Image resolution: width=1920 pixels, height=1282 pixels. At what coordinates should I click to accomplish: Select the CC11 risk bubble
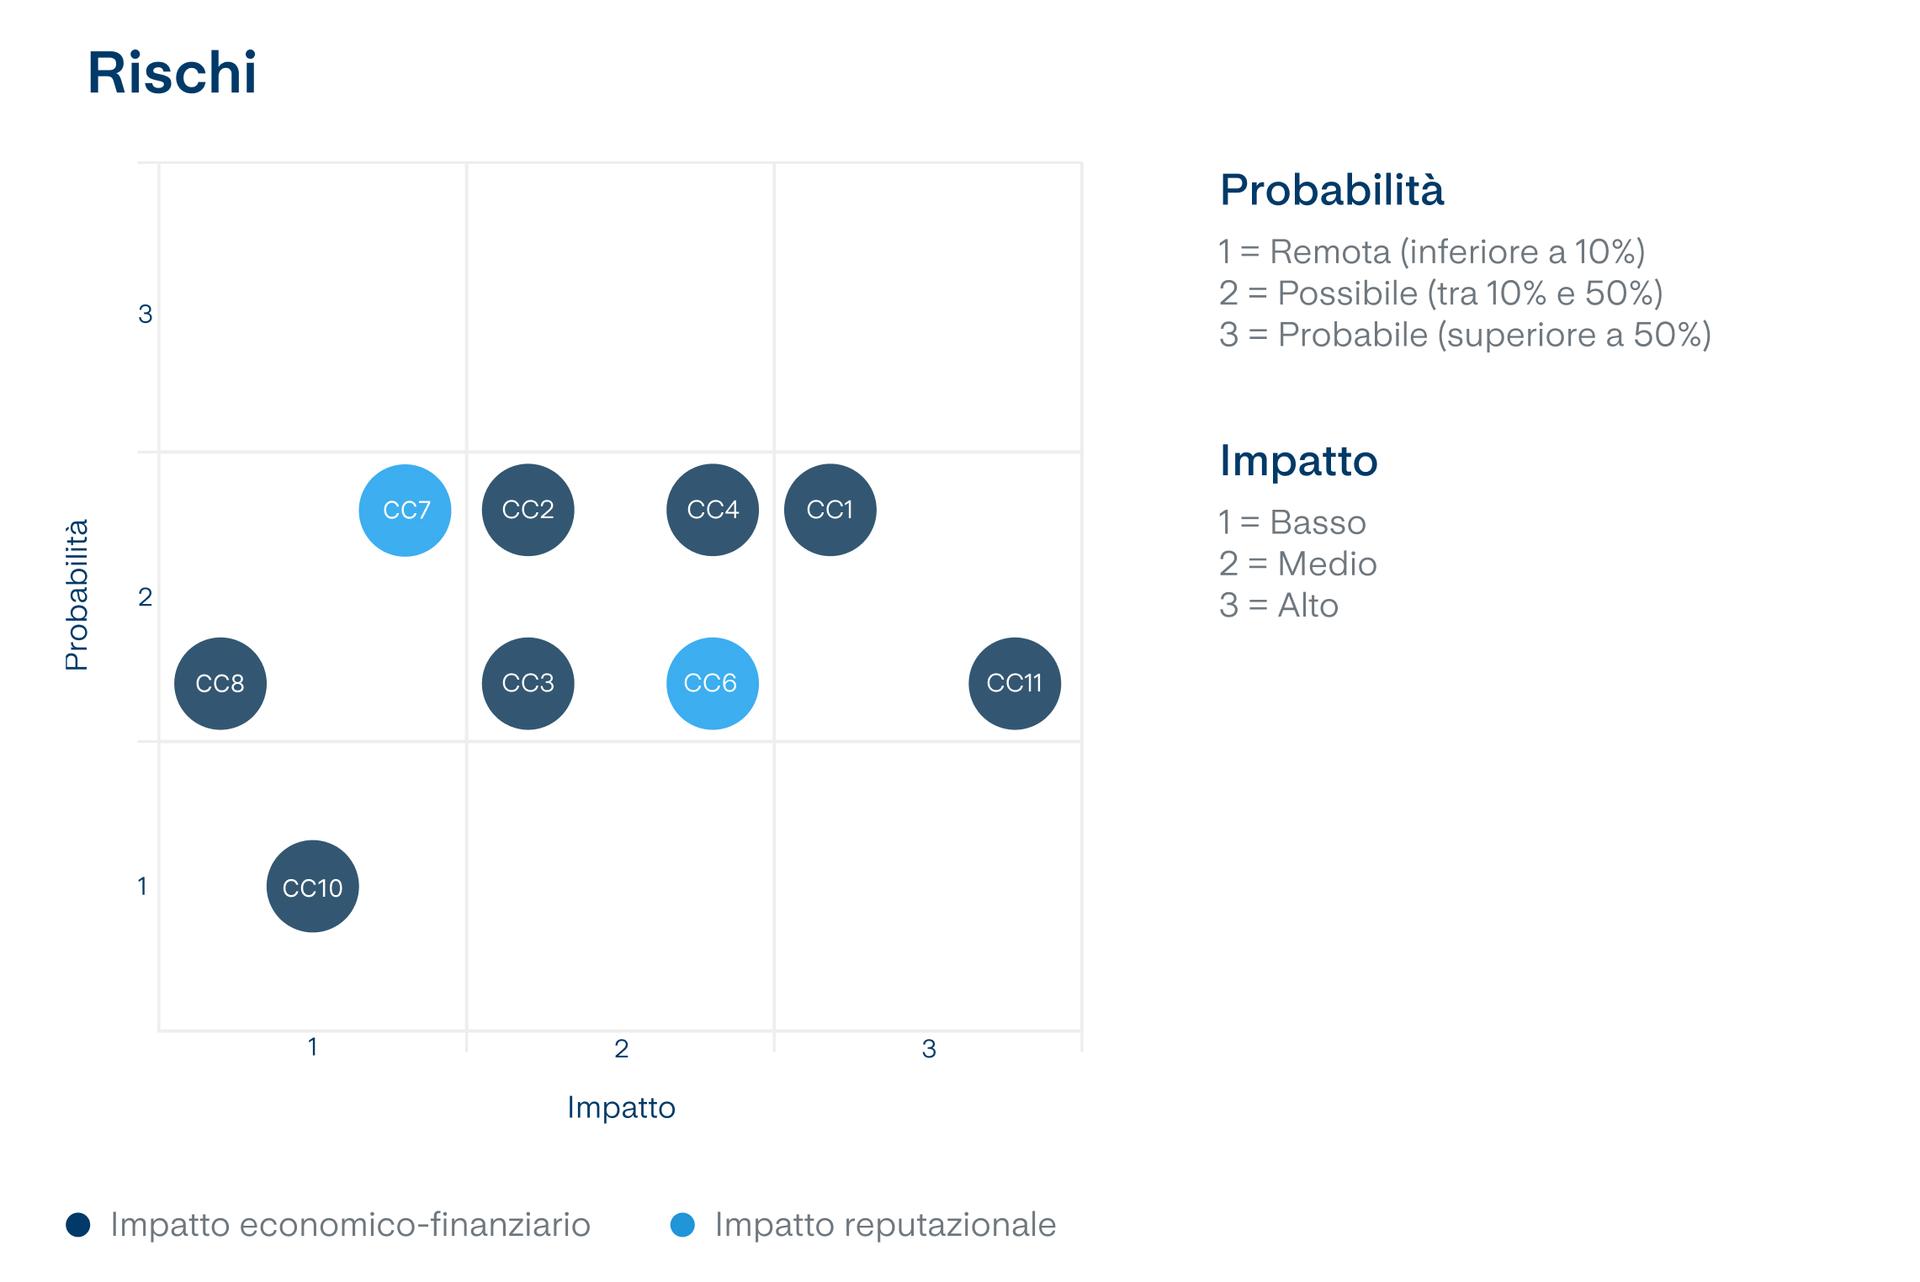point(1014,684)
